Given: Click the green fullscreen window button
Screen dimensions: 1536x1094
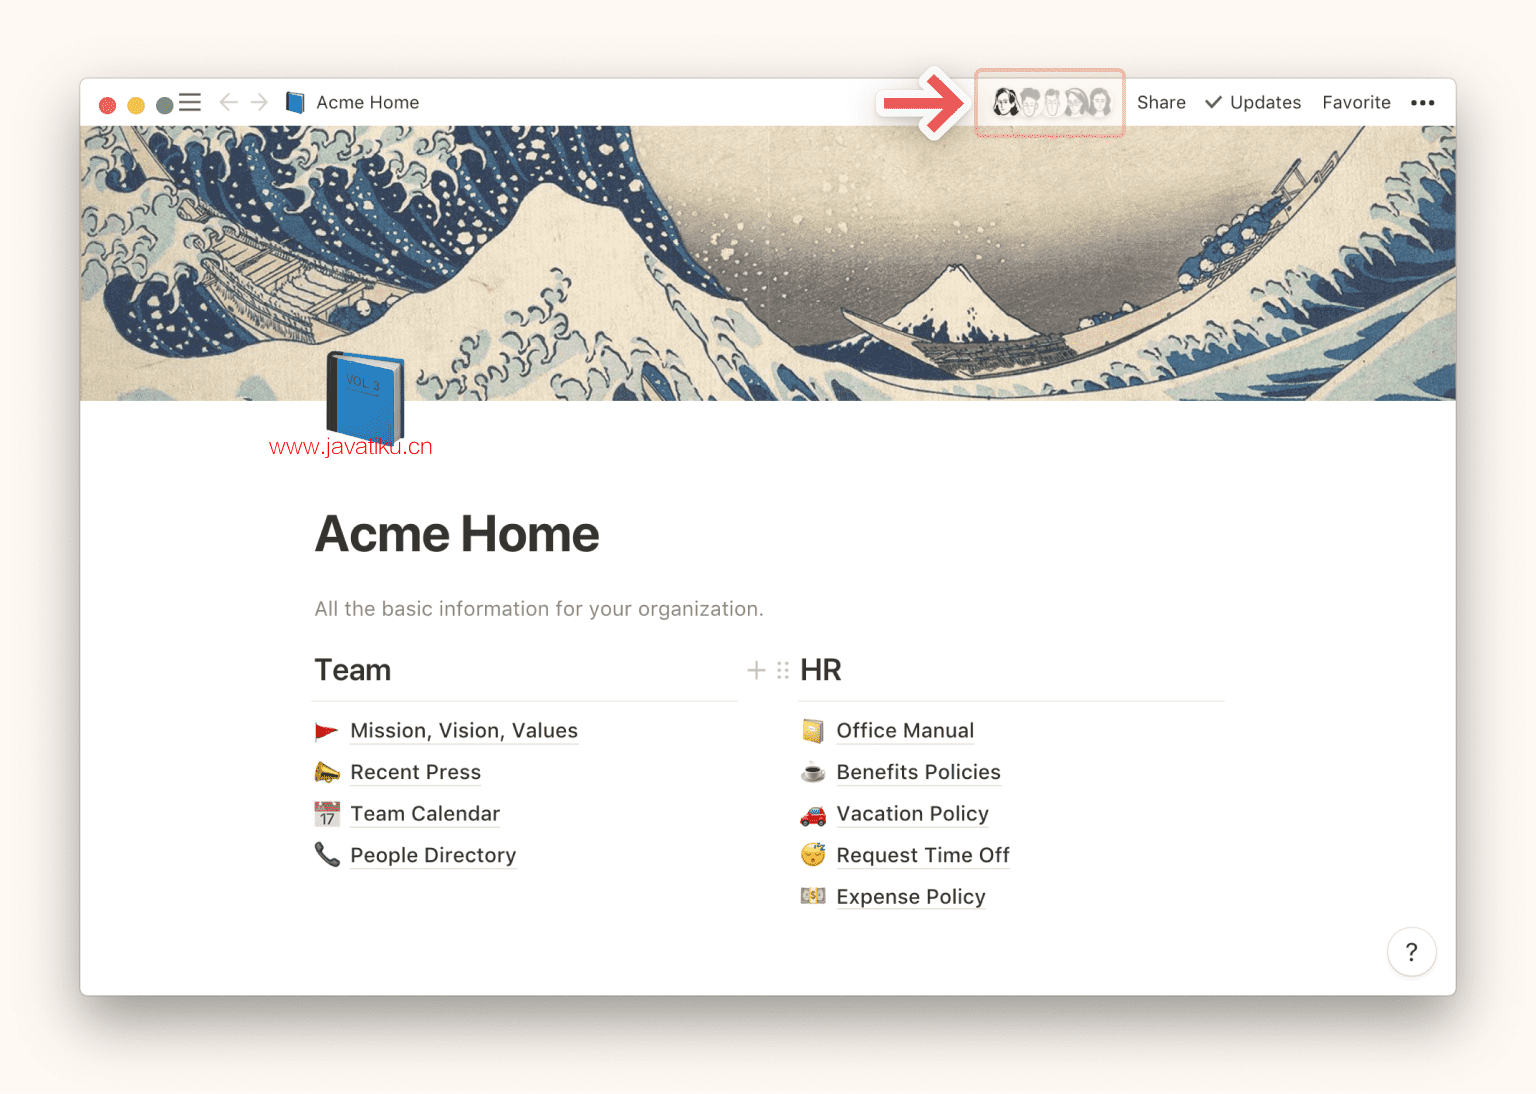Looking at the screenshot, I should pyautogui.click(x=165, y=105).
